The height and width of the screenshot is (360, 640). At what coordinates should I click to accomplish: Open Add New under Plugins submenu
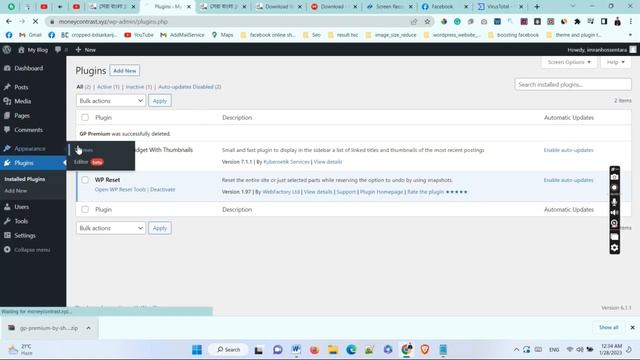pos(16,191)
